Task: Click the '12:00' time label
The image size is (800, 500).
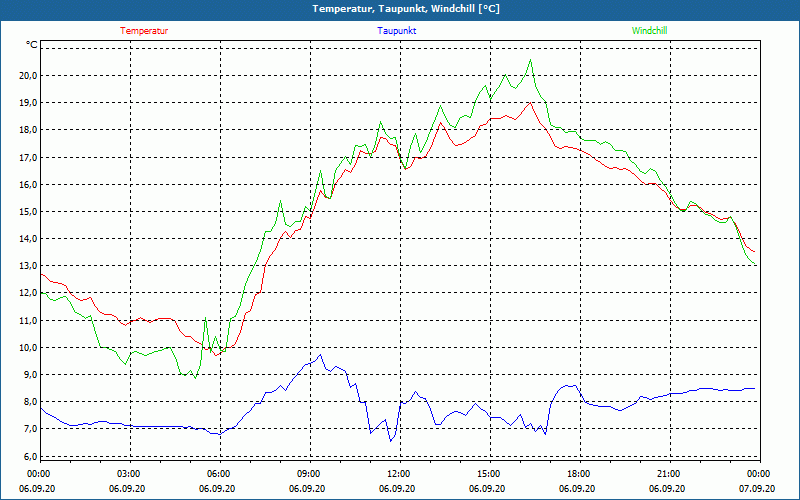Action: (399, 474)
